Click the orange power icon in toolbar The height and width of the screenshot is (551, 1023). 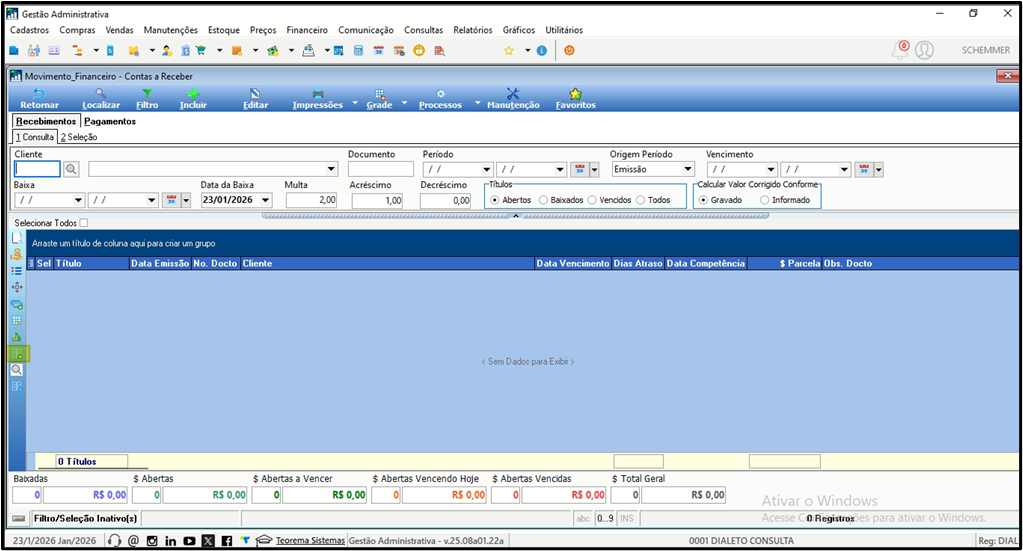click(570, 50)
